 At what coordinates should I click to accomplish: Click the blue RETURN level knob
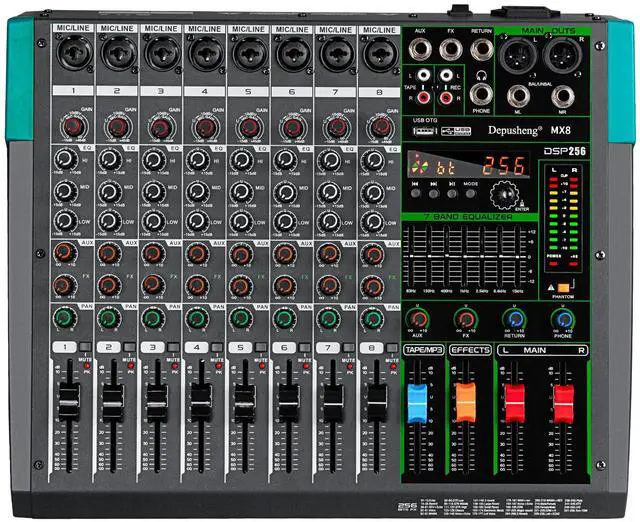(514, 319)
